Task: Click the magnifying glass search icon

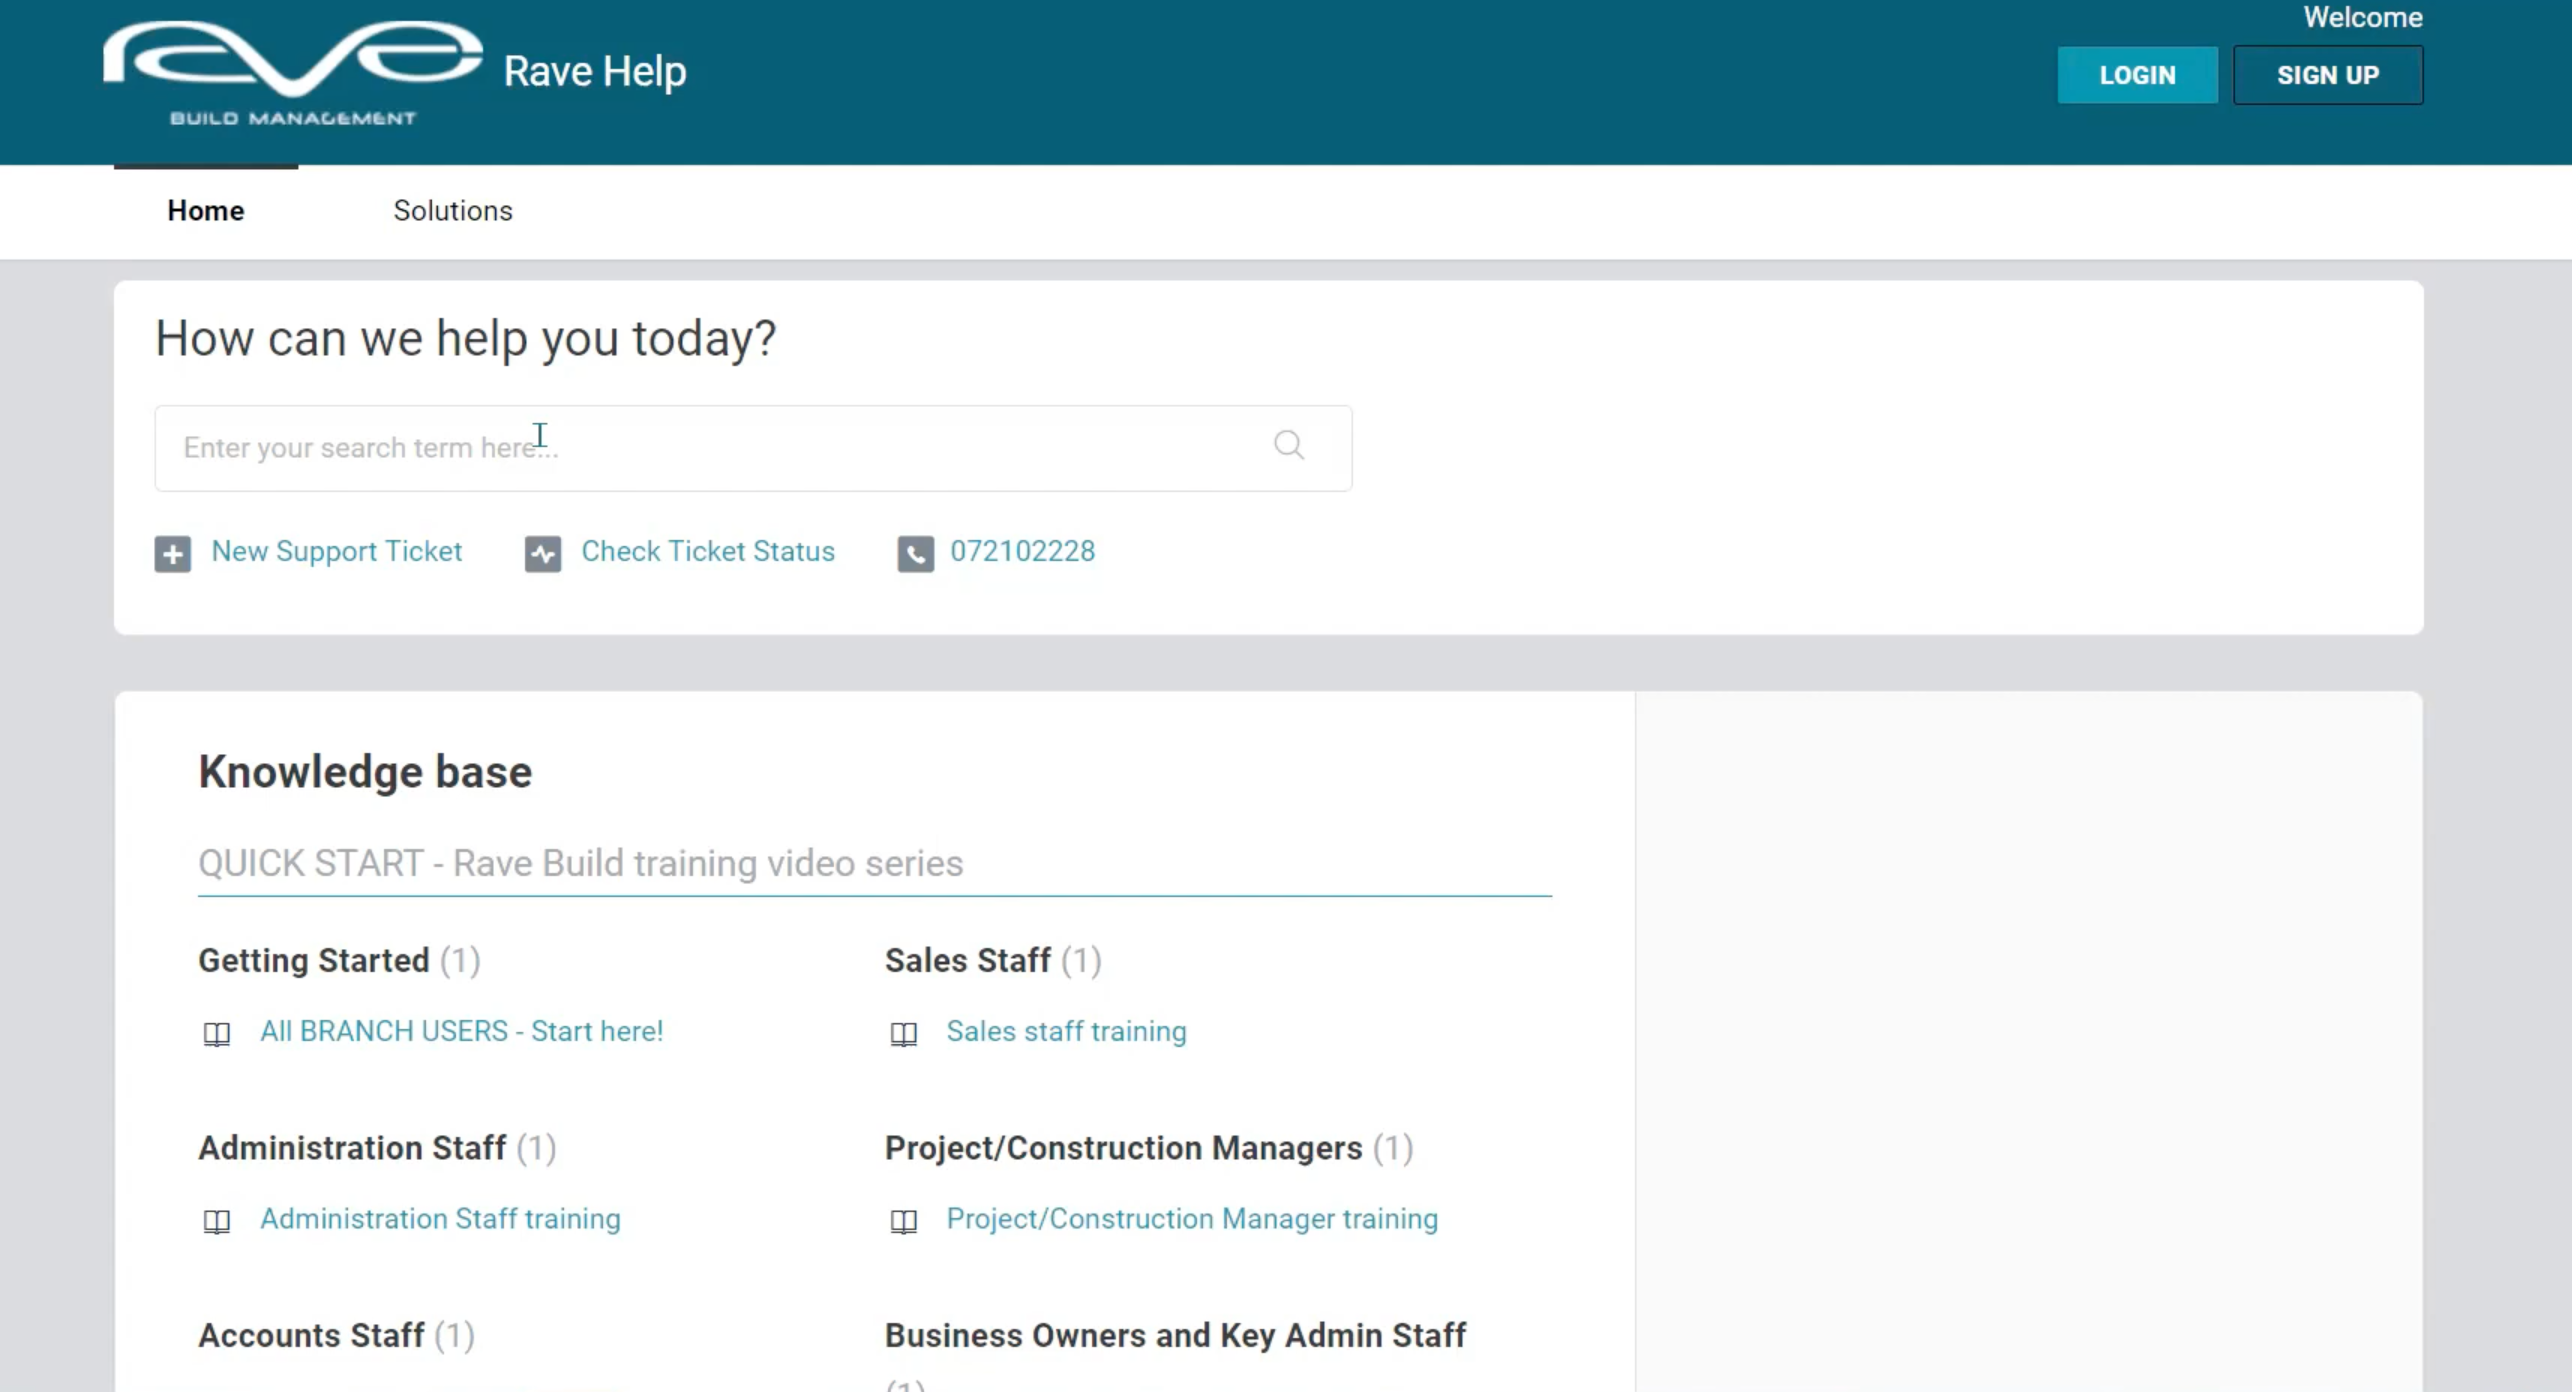Action: [1288, 445]
